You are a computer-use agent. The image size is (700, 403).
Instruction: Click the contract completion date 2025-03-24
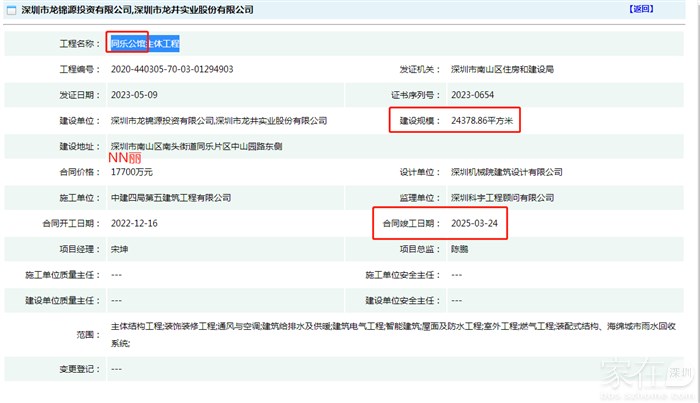475,223
